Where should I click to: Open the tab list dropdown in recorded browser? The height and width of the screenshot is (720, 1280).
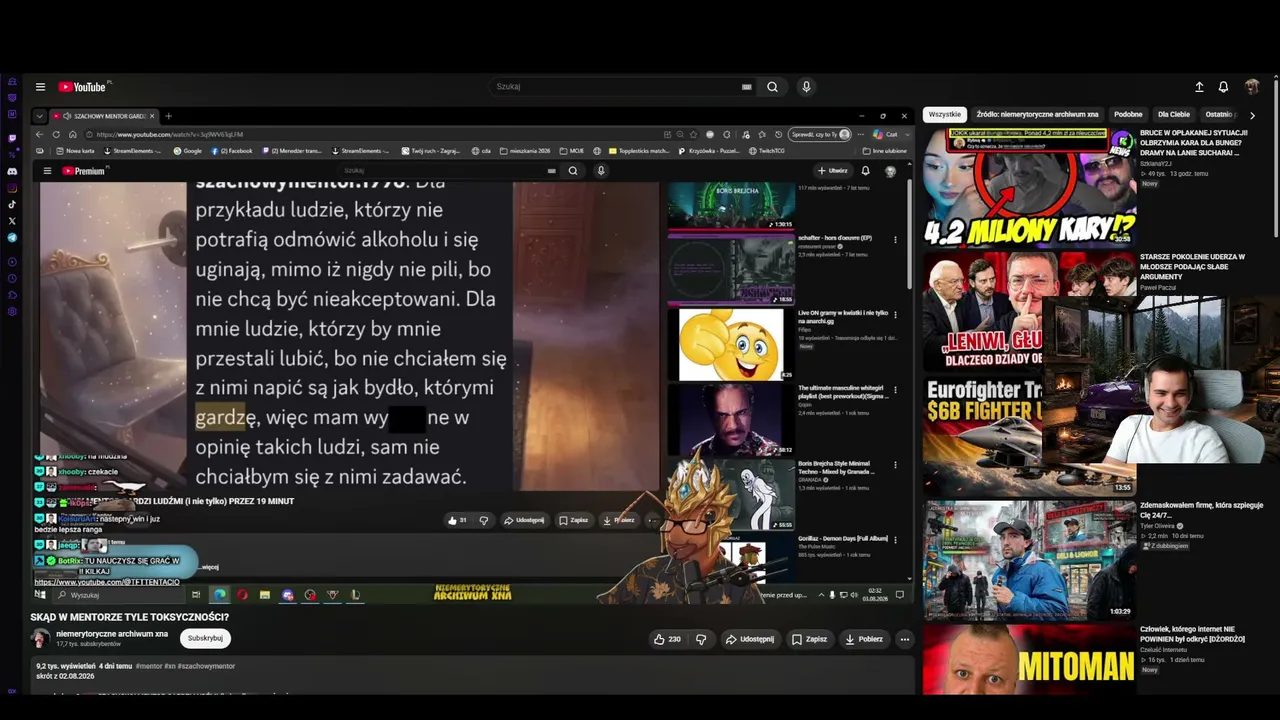(x=40, y=116)
